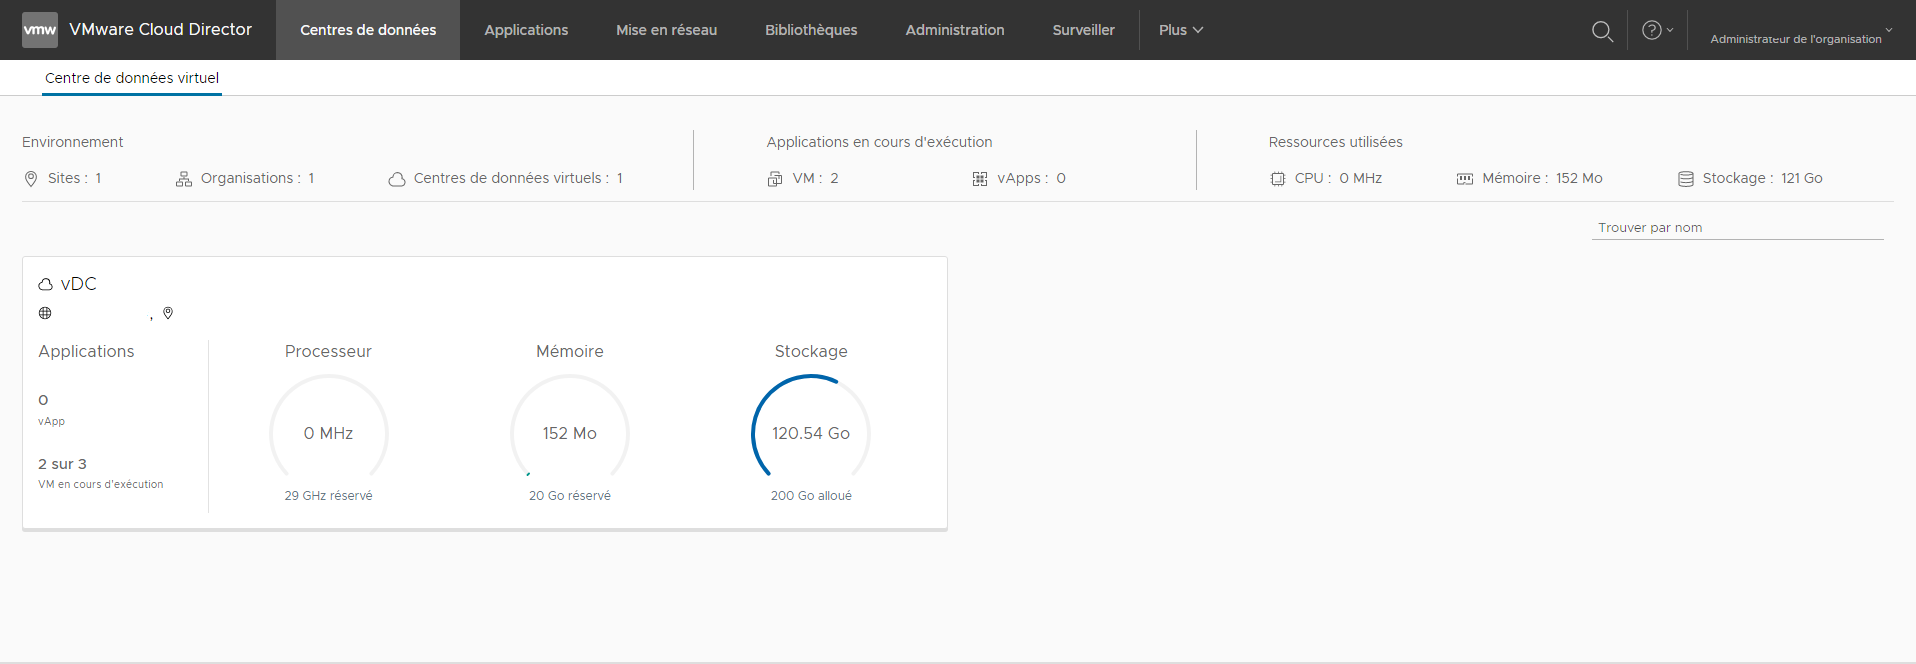Click the vApps grid icon

[x=980, y=179]
